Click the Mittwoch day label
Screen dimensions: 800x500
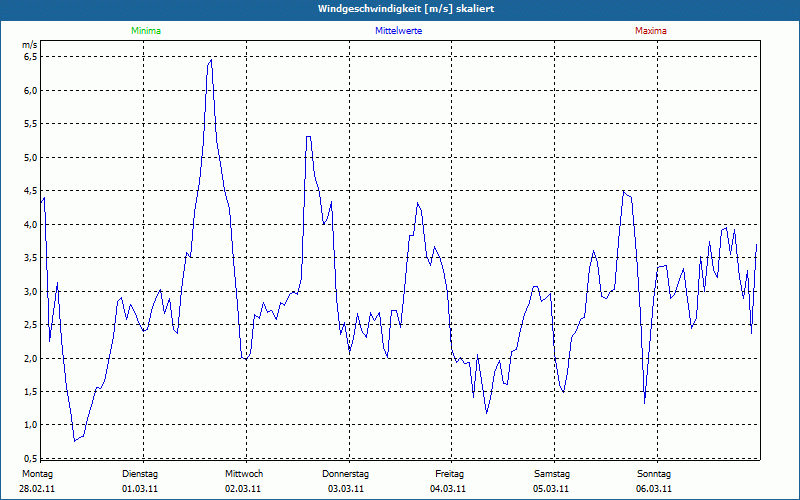[244, 474]
